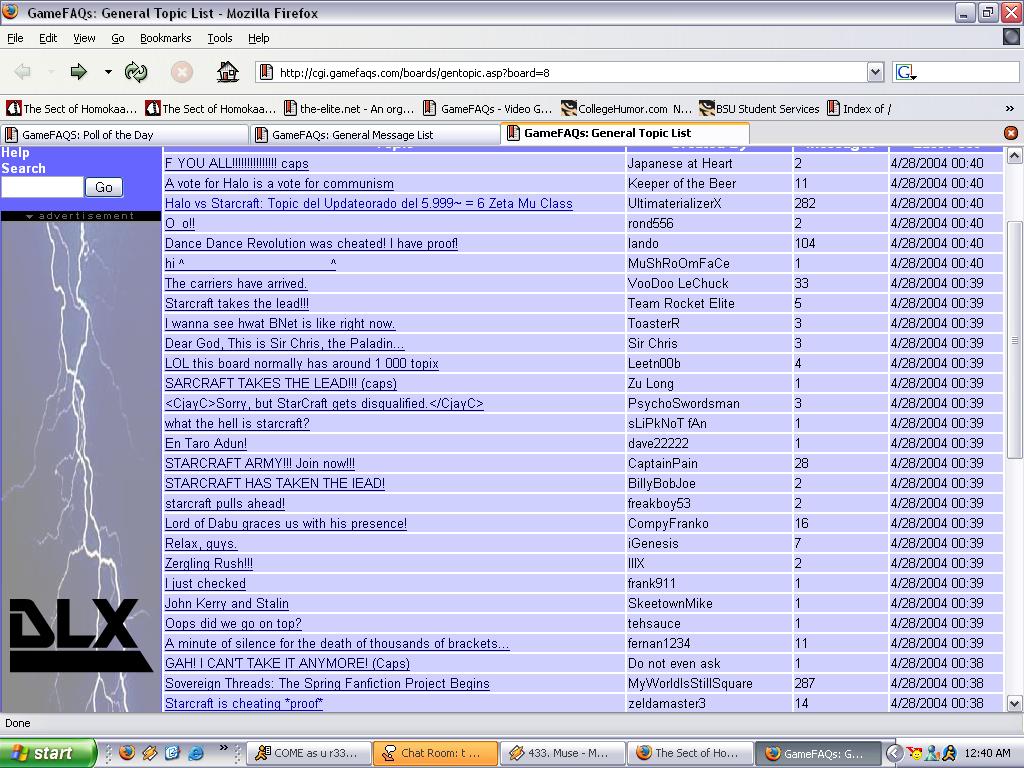Open topic 'A vote for Halo is a vote for communism'
The height and width of the screenshot is (768, 1024).
click(280, 184)
